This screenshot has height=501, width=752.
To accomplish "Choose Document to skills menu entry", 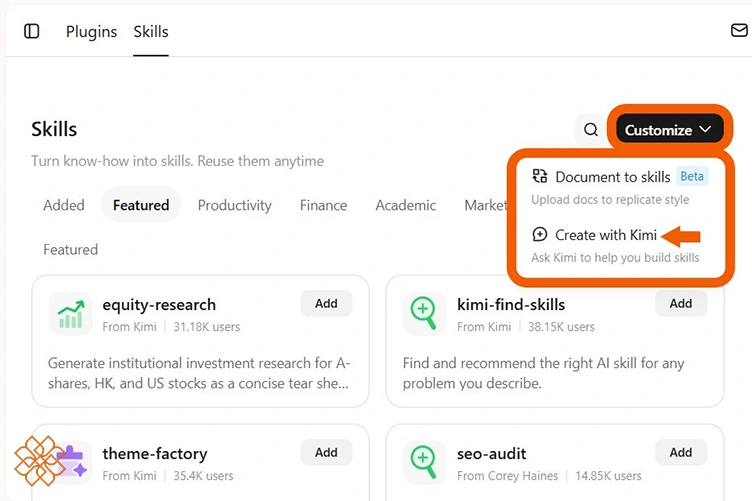I will [x=620, y=188].
